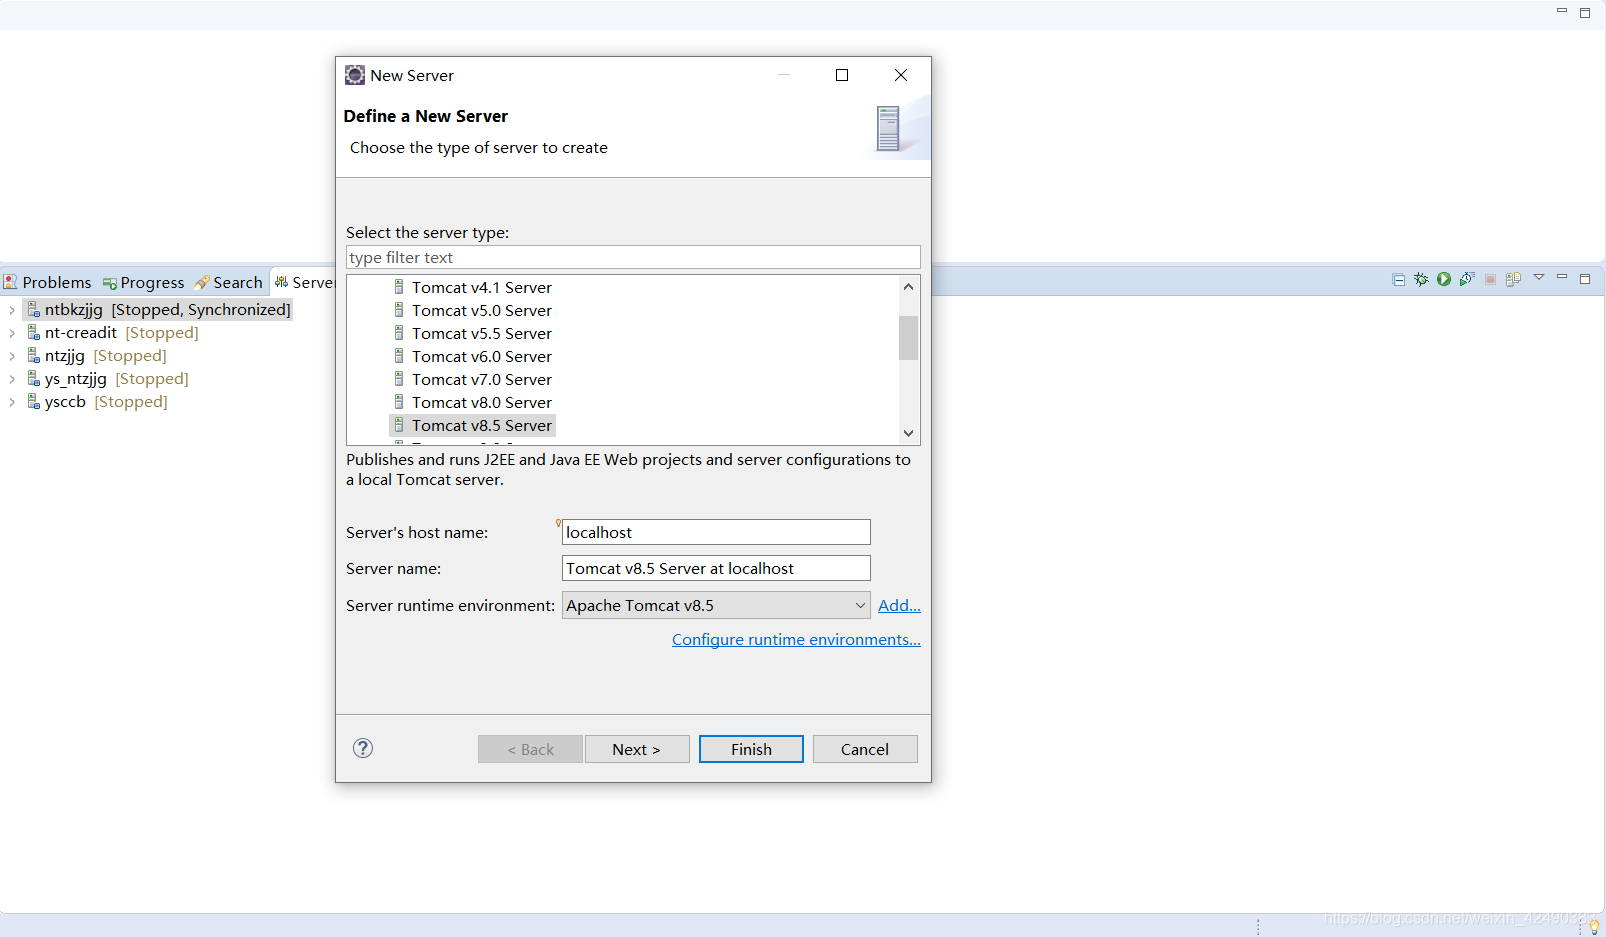The height and width of the screenshot is (937, 1606).
Task: Click the server icon beside Tomcat v4.1 Server
Action: [399, 287]
